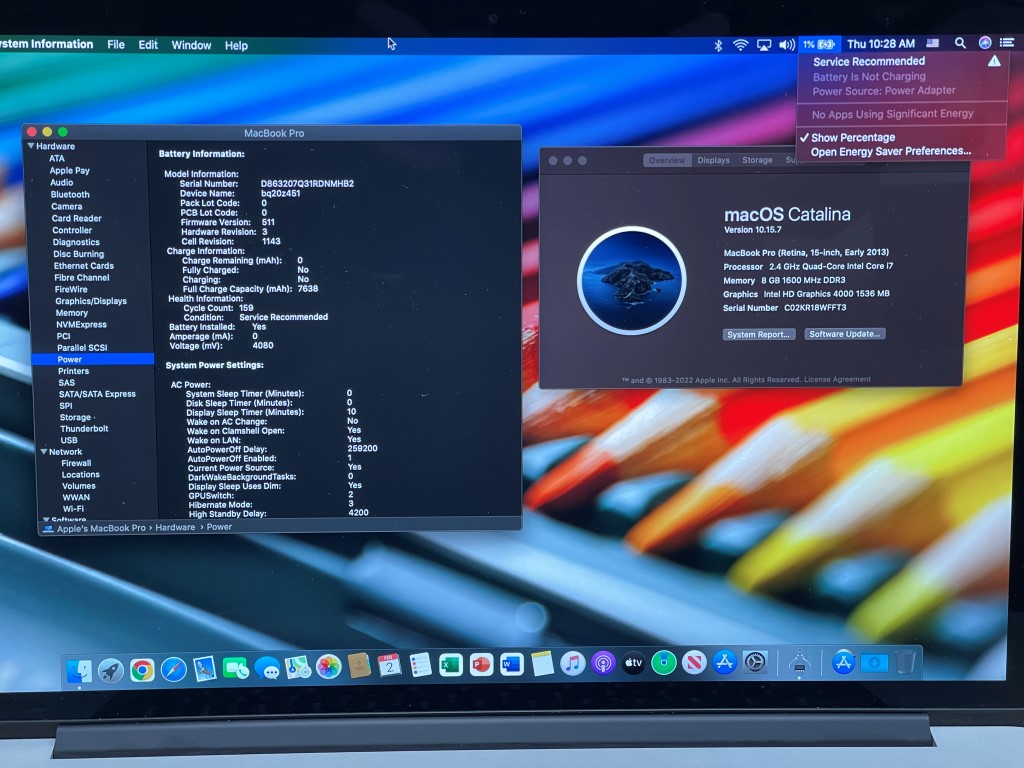Click the volume speaker icon
The width and height of the screenshot is (1024, 768).
point(787,44)
